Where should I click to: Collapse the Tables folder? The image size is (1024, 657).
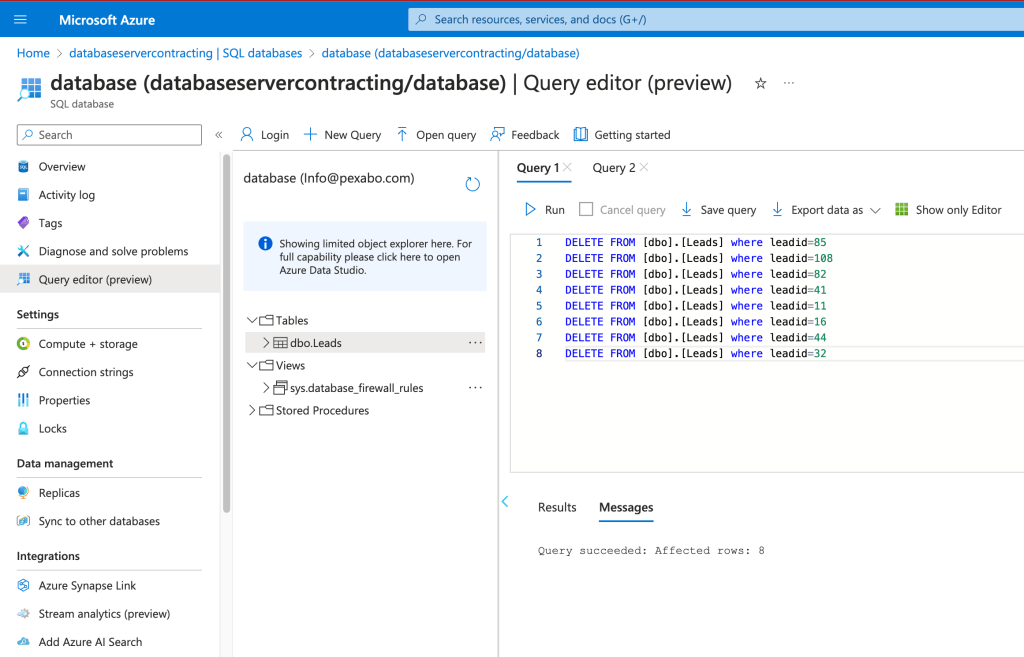click(251, 320)
